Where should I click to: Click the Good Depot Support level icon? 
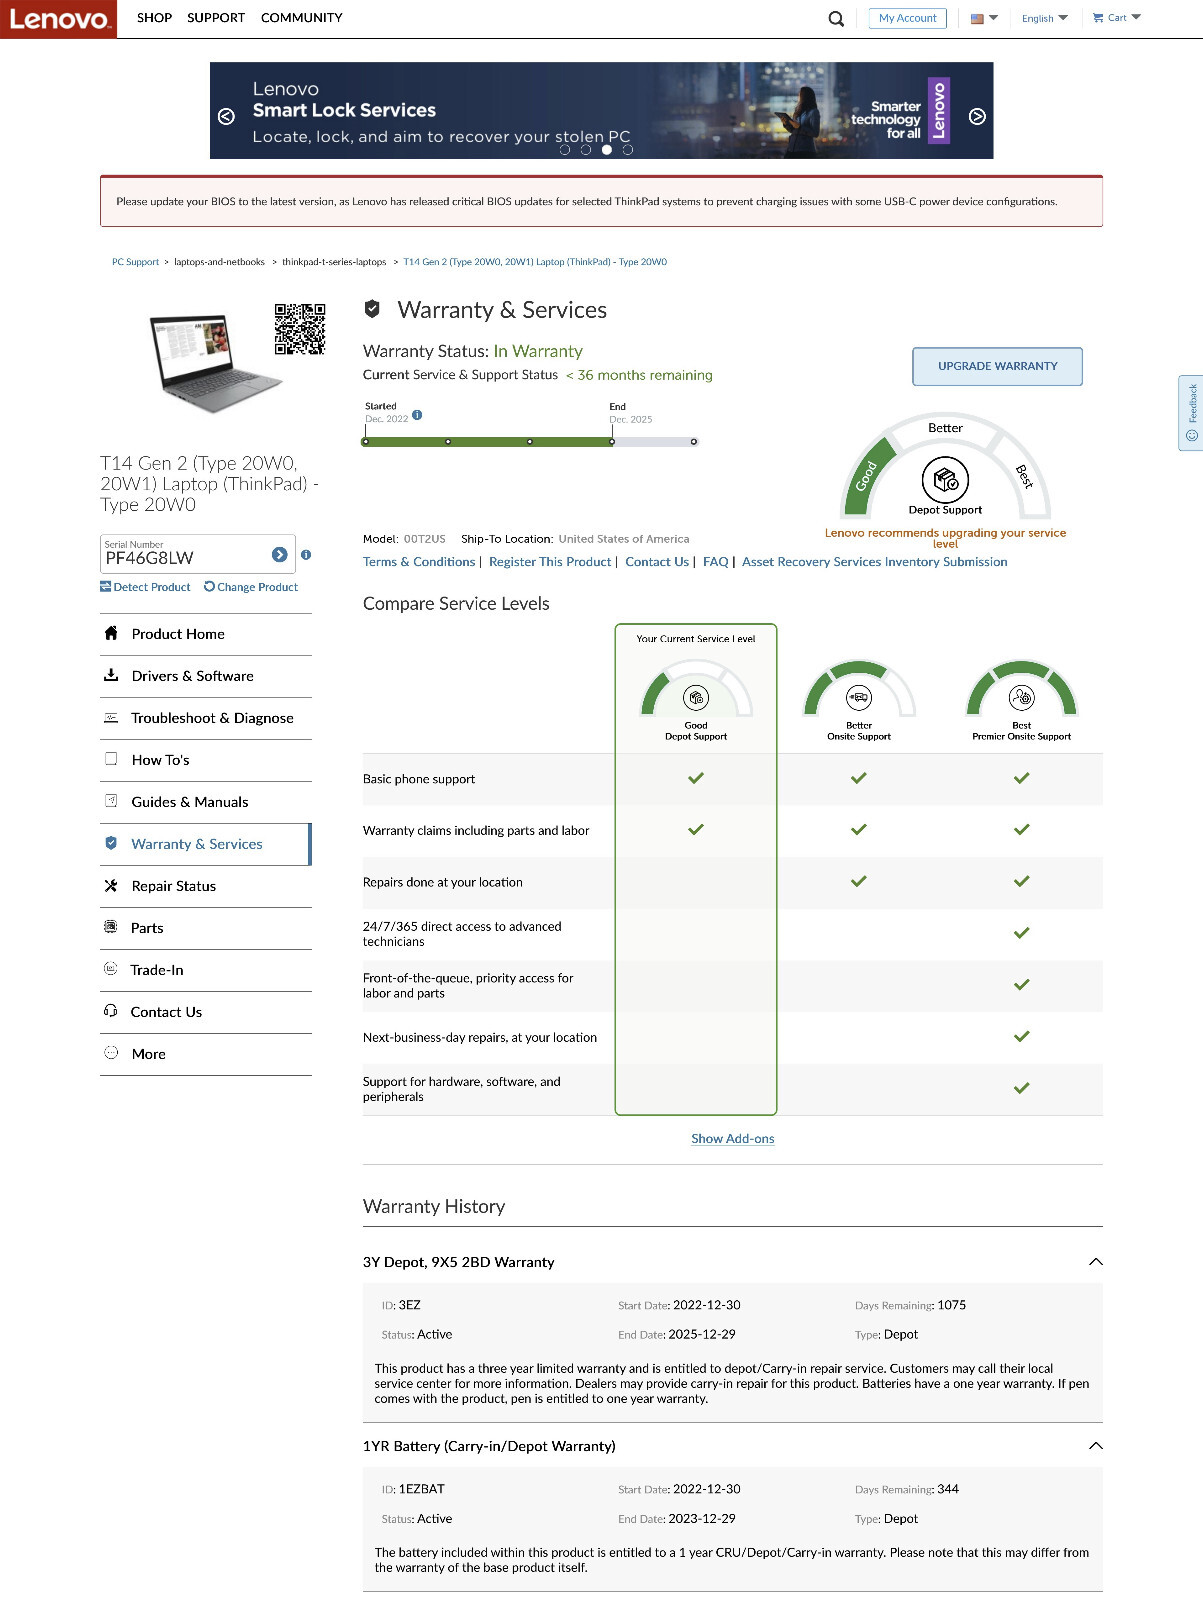[696, 697]
